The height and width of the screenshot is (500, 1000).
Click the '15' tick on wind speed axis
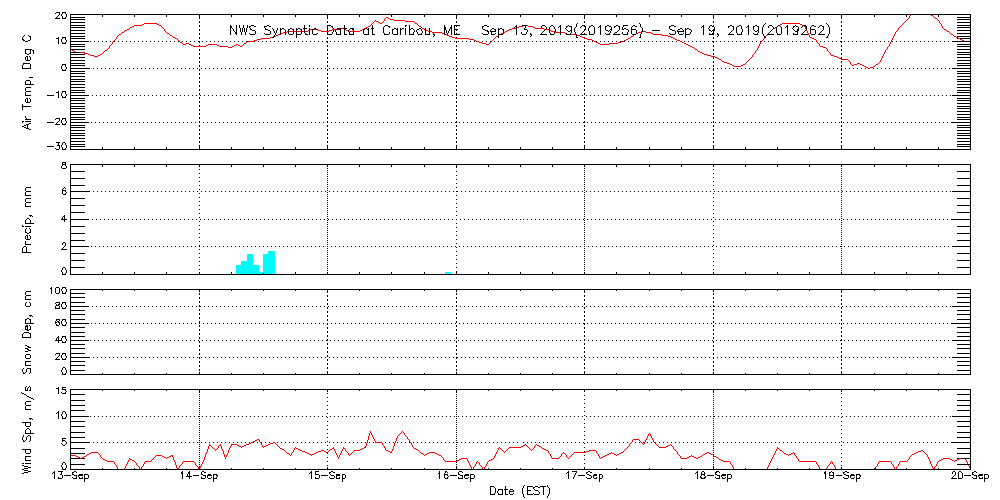coord(59,390)
